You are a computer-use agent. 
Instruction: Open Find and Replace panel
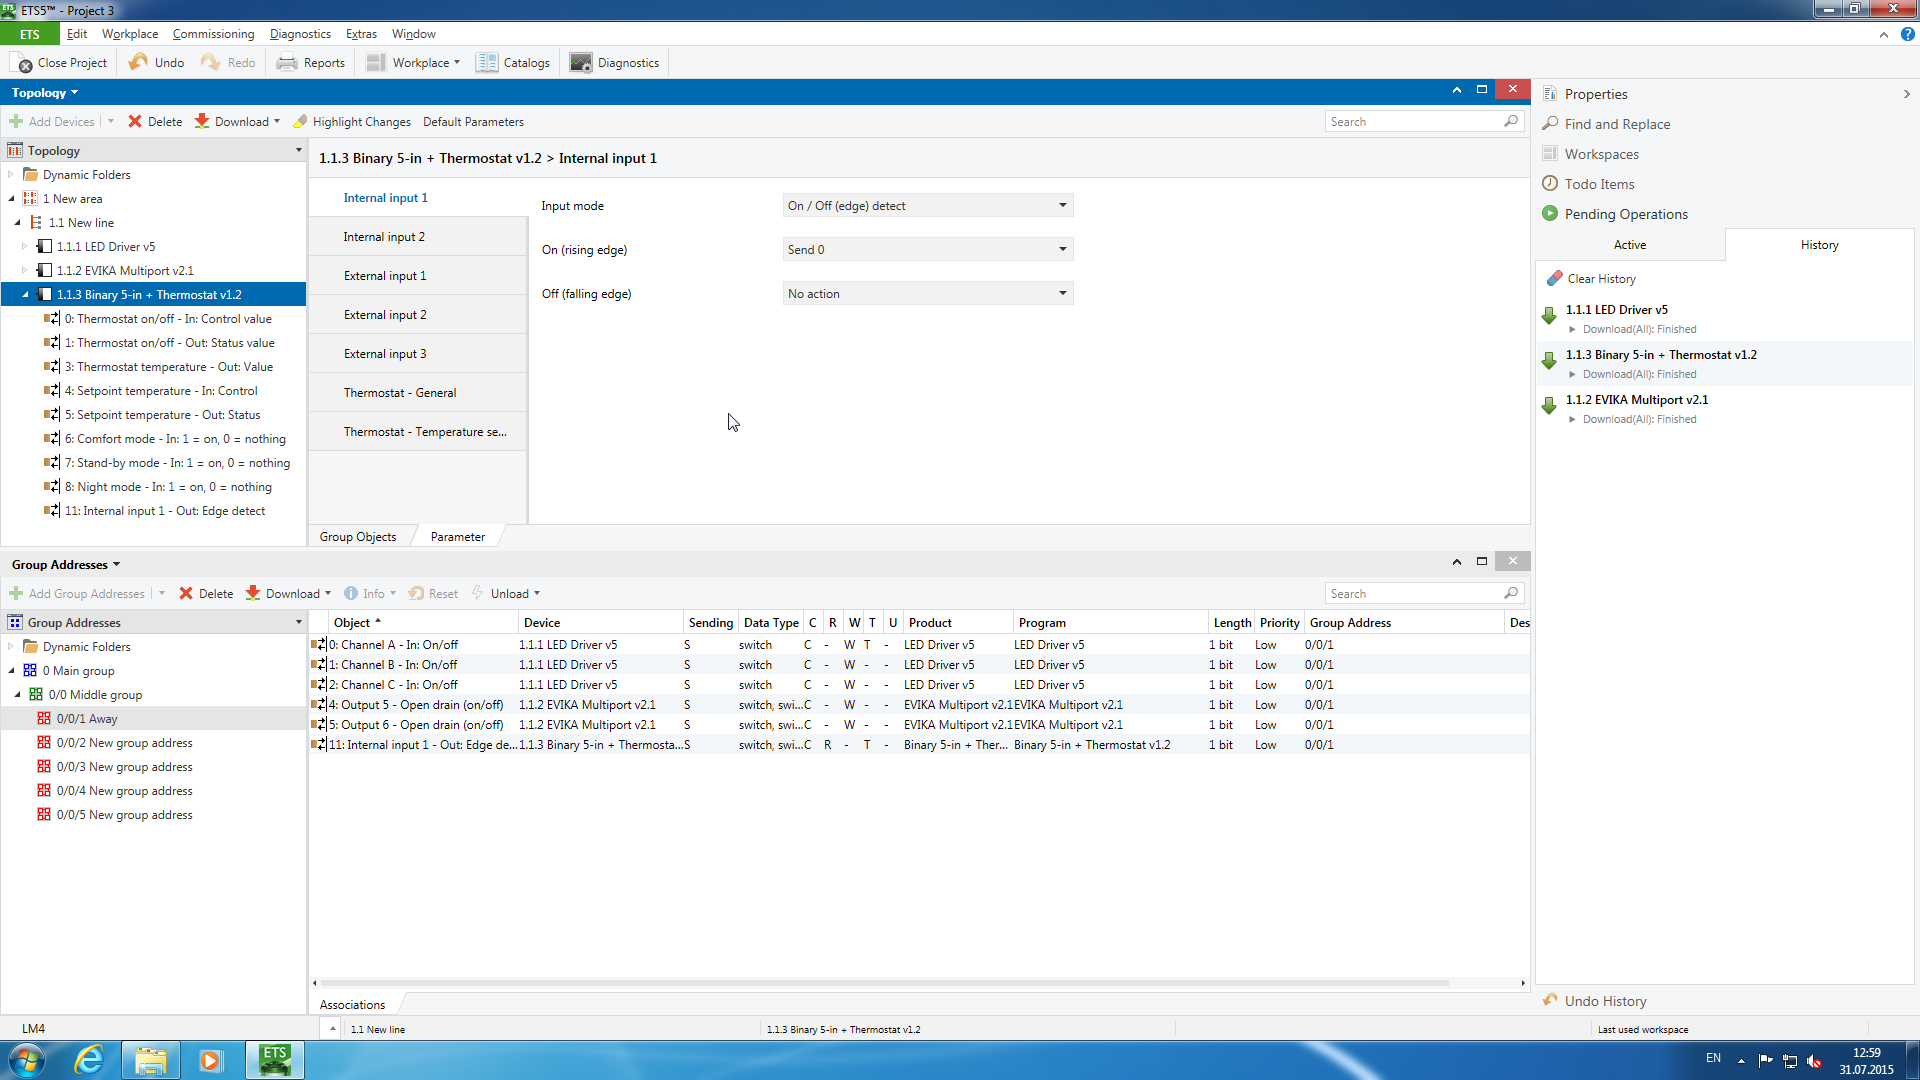1617,124
